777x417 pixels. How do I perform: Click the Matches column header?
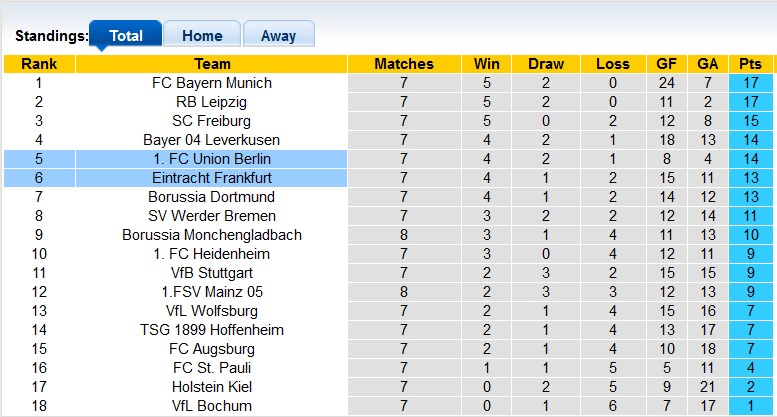point(404,64)
